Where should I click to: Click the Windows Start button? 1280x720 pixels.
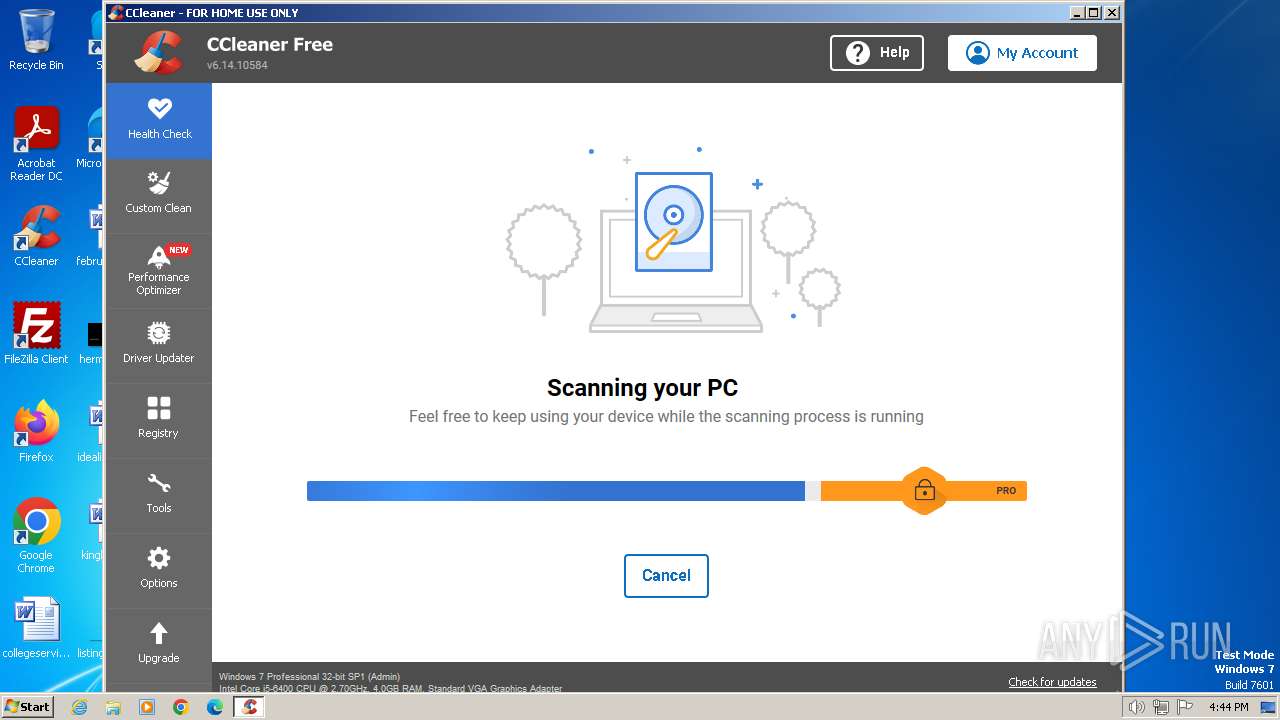(27, 706)
